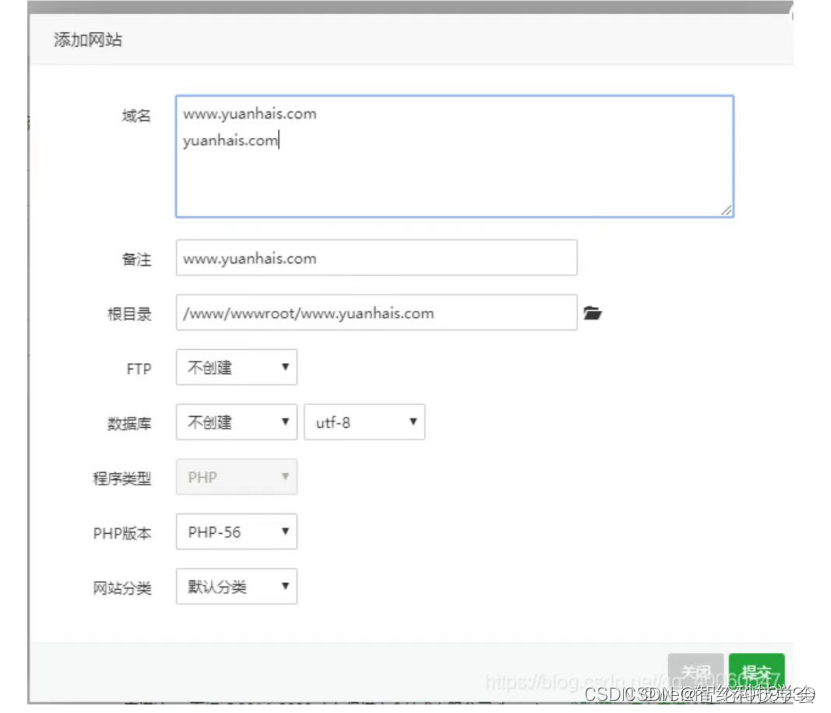The height and width of the screenshot is (713, 831).
Task: Click the 域名 label
Action: pos(136,115)
